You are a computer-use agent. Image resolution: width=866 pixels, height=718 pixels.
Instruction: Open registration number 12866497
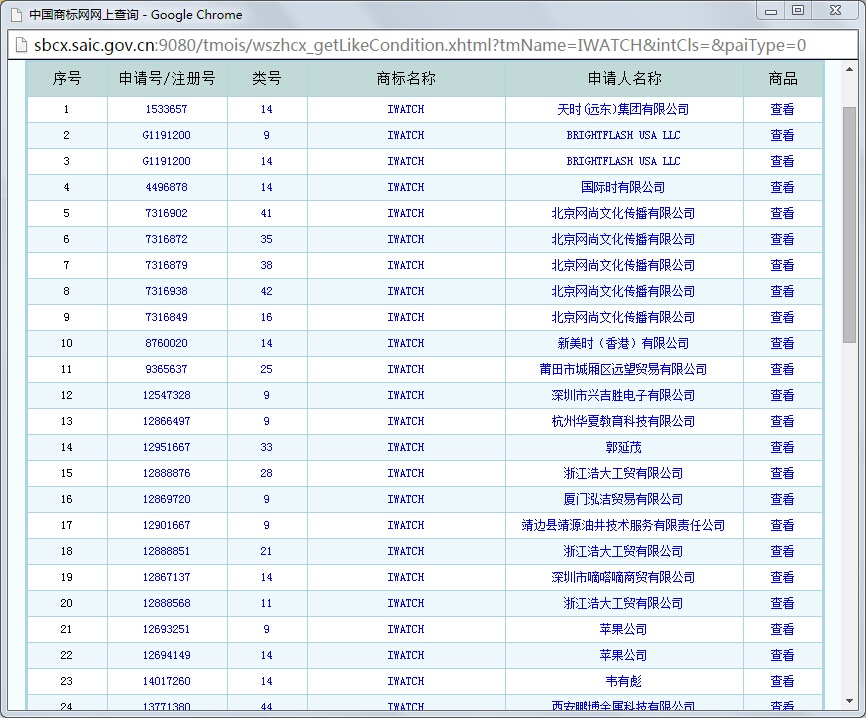(166, 421)
